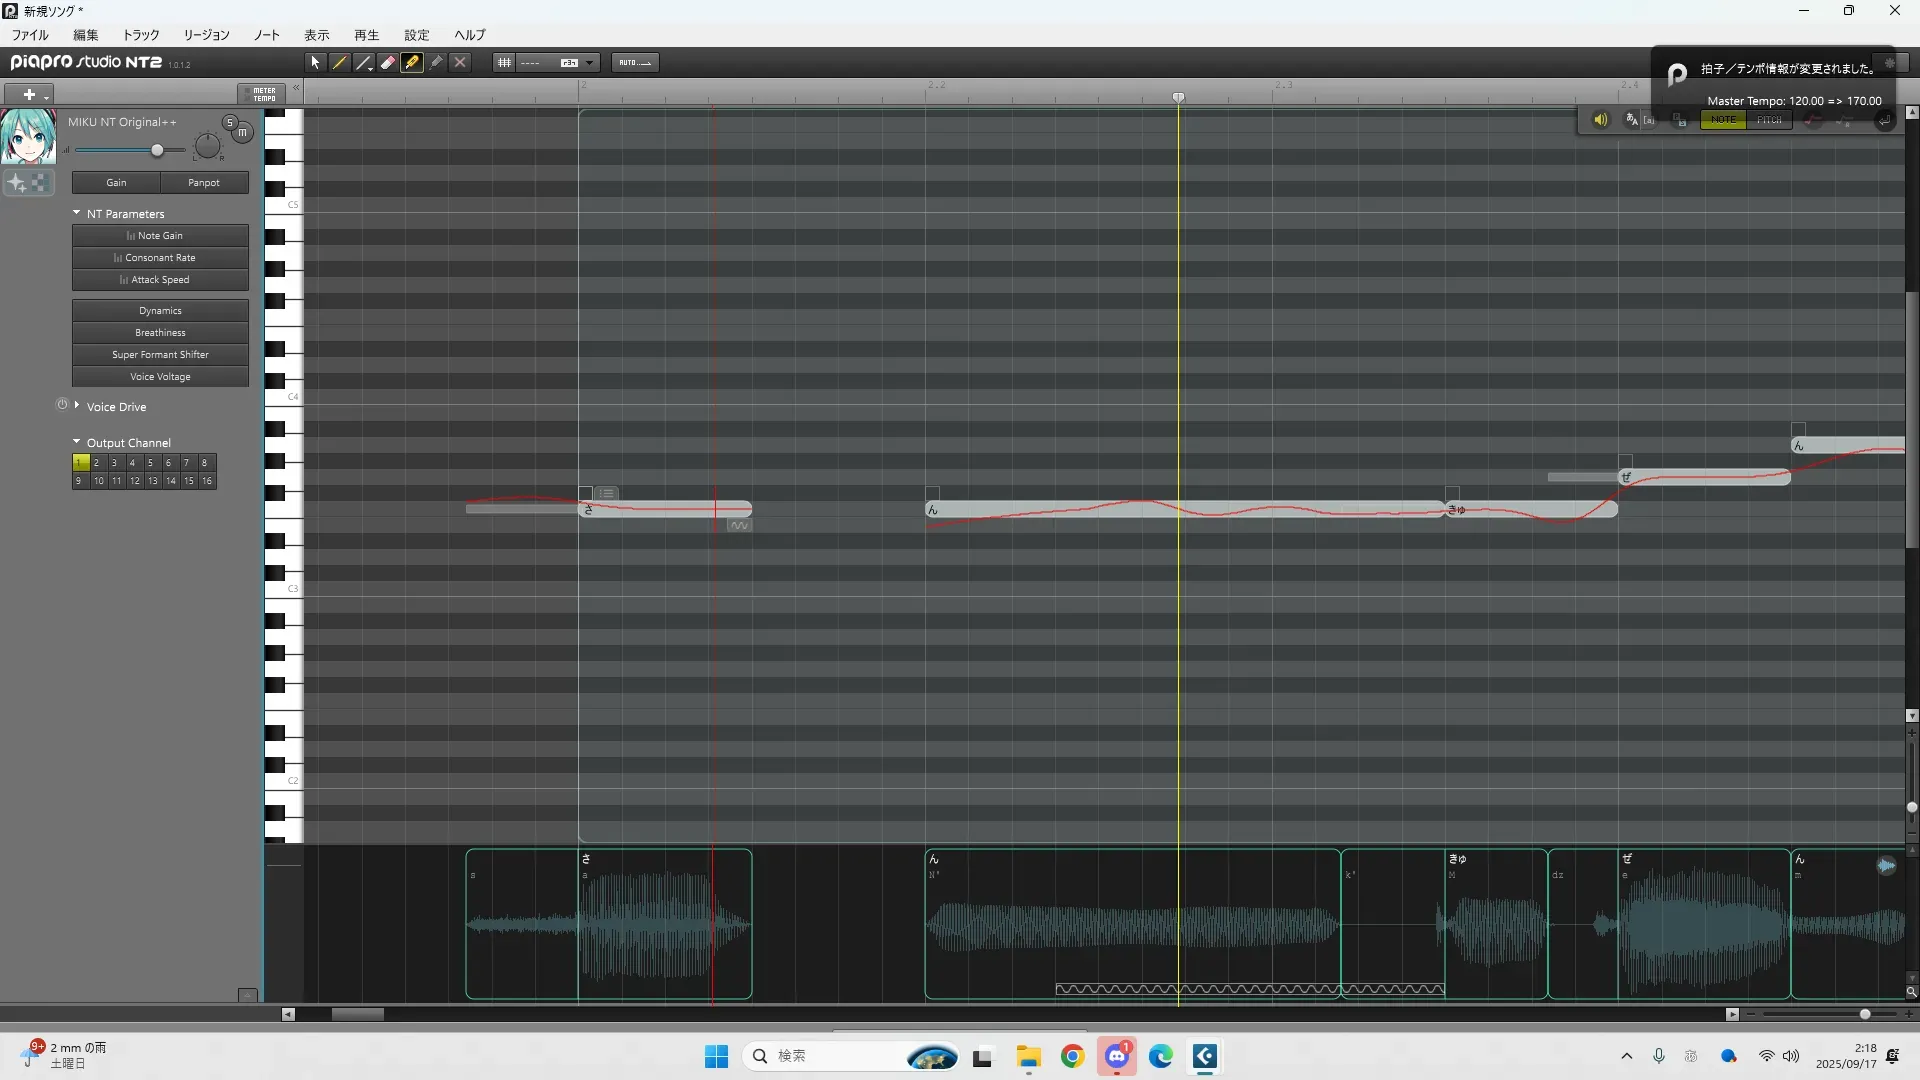Click the Breathiness parameter button
The height and width of the screenshot is (1080, 1920).
point(160,333)
